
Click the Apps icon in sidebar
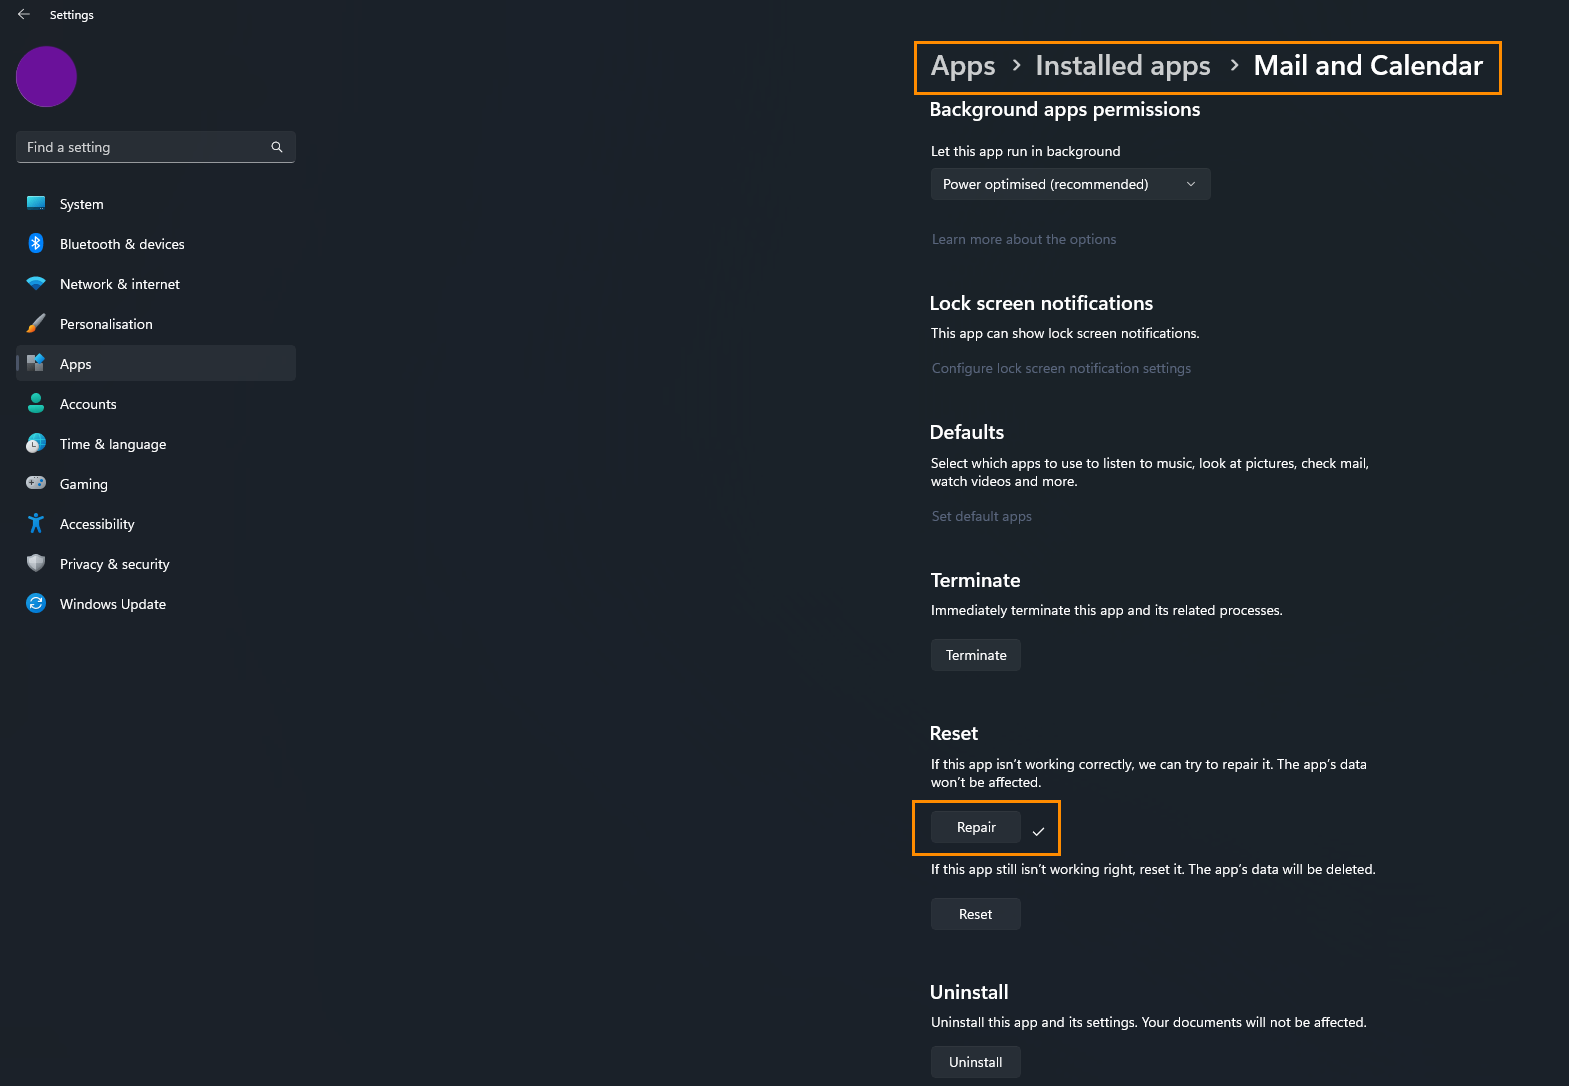click(x=36, y=363)
